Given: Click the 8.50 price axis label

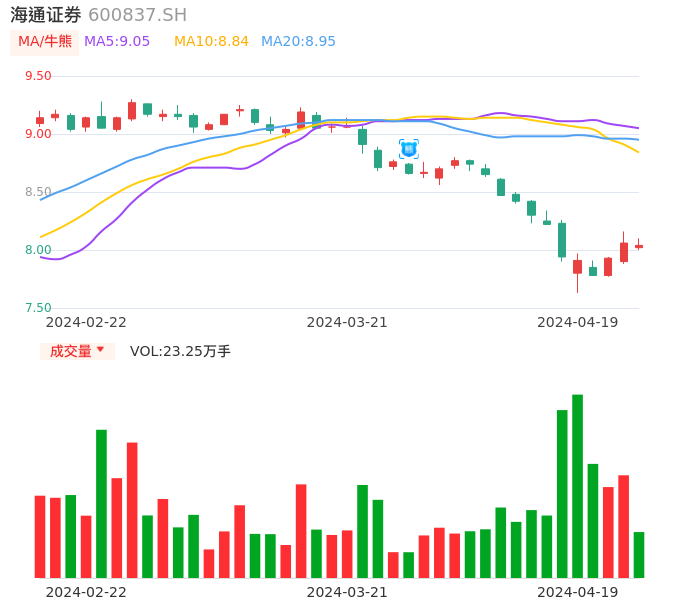Looking at the screenshot, I should (x=38, y=192).
